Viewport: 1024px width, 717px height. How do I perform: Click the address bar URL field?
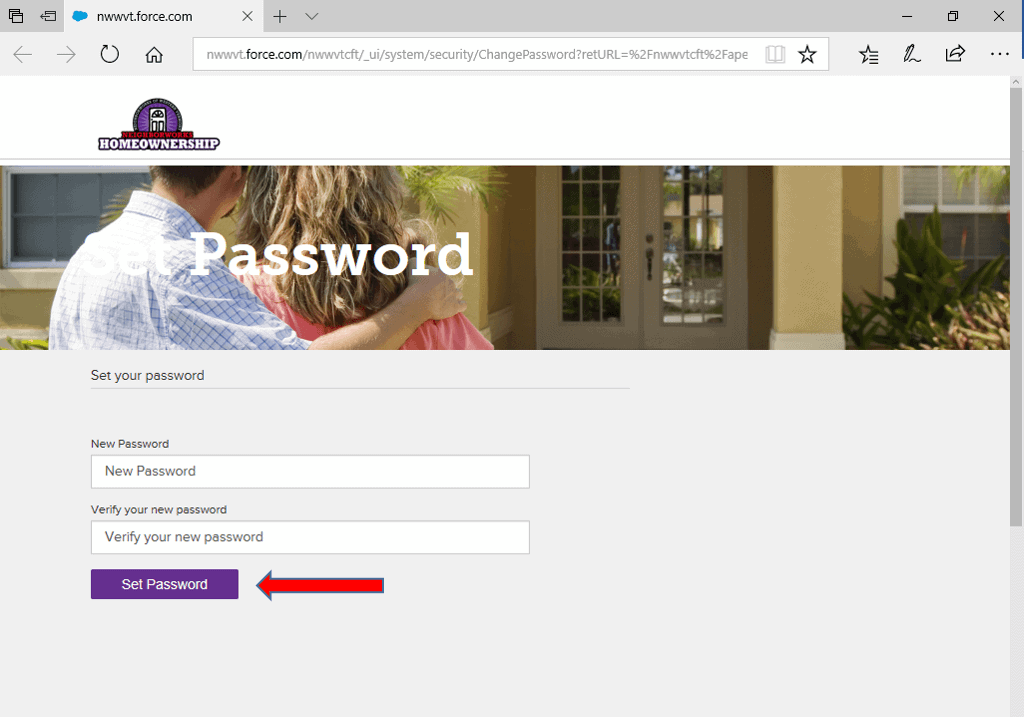pyautogui.click(x=477, y=54)
